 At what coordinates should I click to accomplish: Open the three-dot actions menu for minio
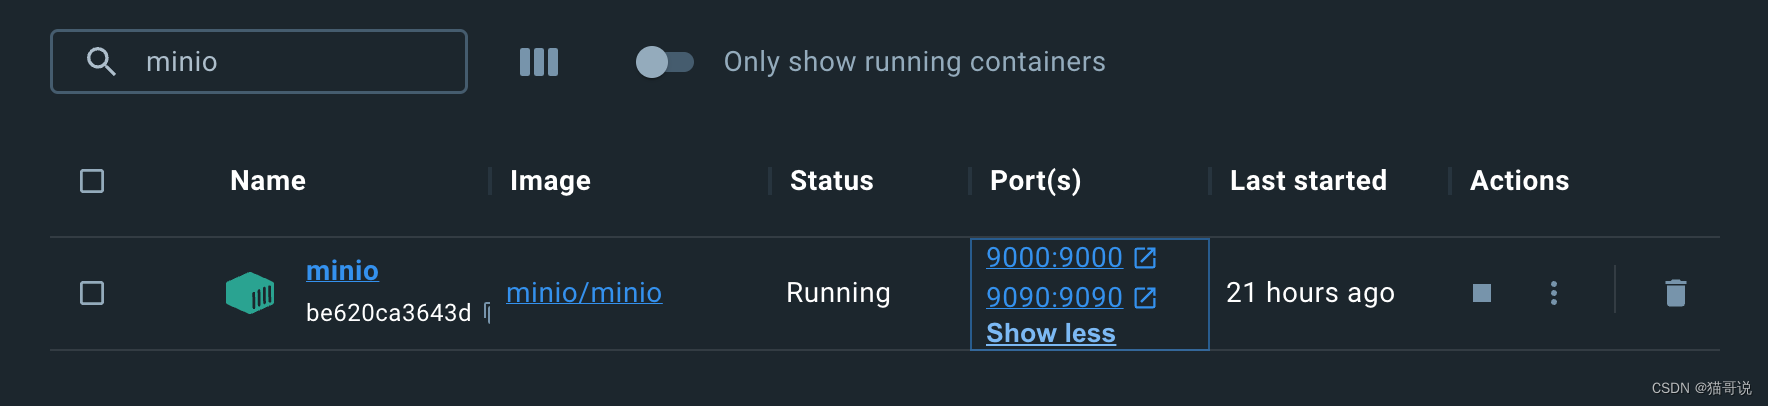pyautogui.click(x=1553, y=293)
